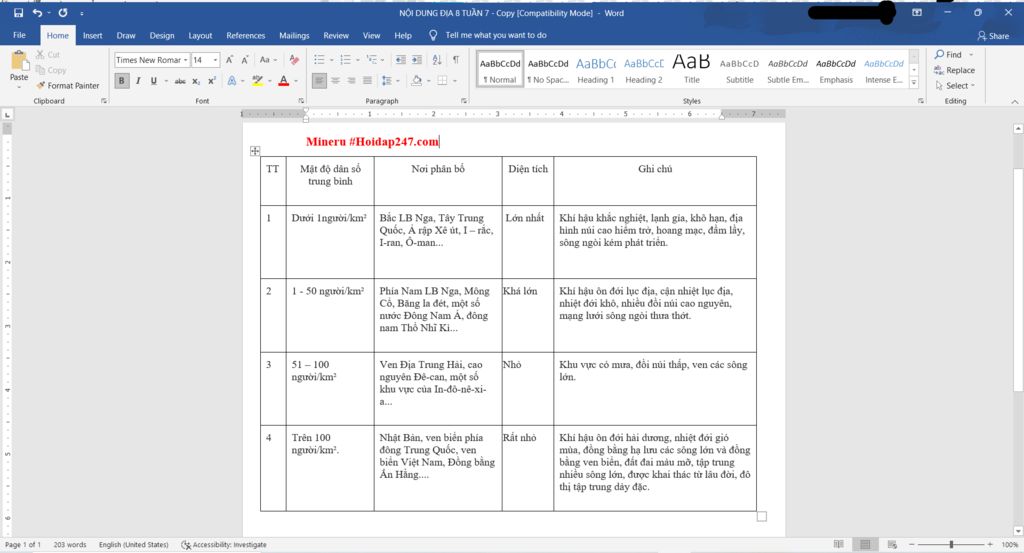Open the highlight color dropdown arrow
This screenshot has height=553, width=1024.
coord(269,81)
